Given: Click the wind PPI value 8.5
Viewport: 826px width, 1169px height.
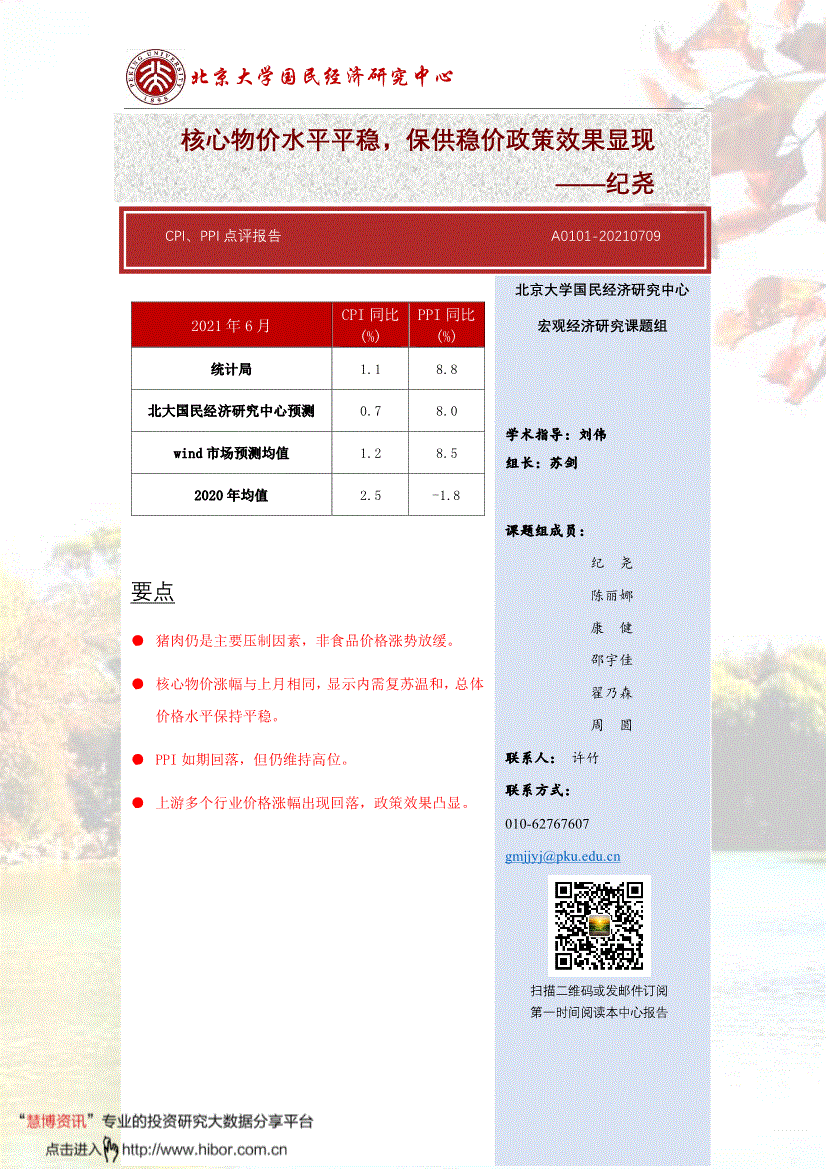Looking at the screenshot, I should point(447,453).
